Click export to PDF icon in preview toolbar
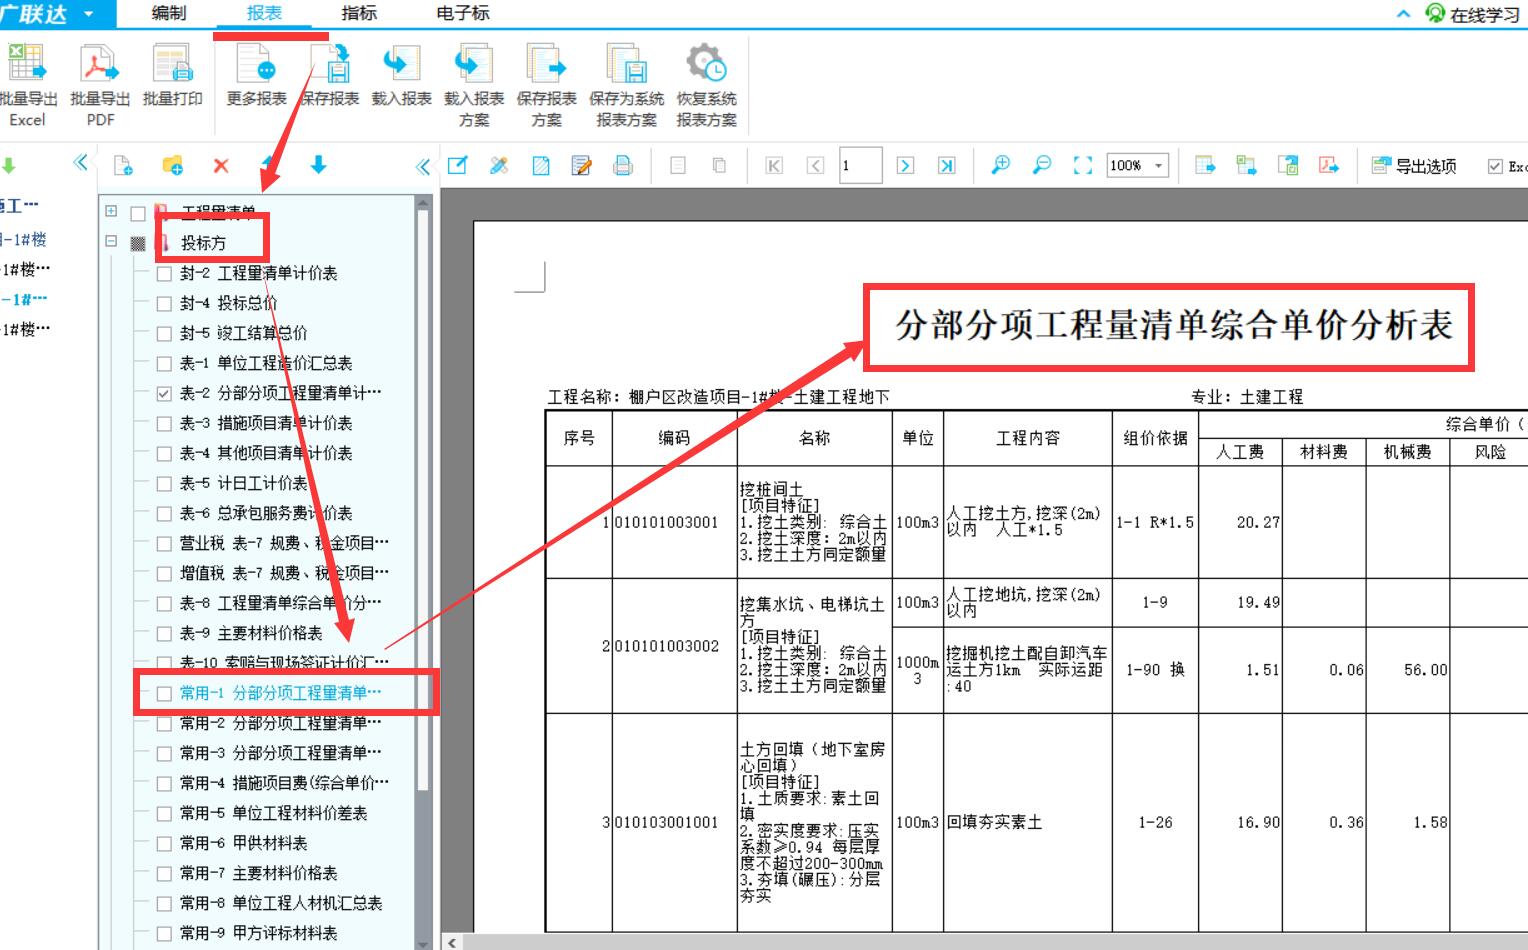The image size is (1528, 950). coord(1329,165)
